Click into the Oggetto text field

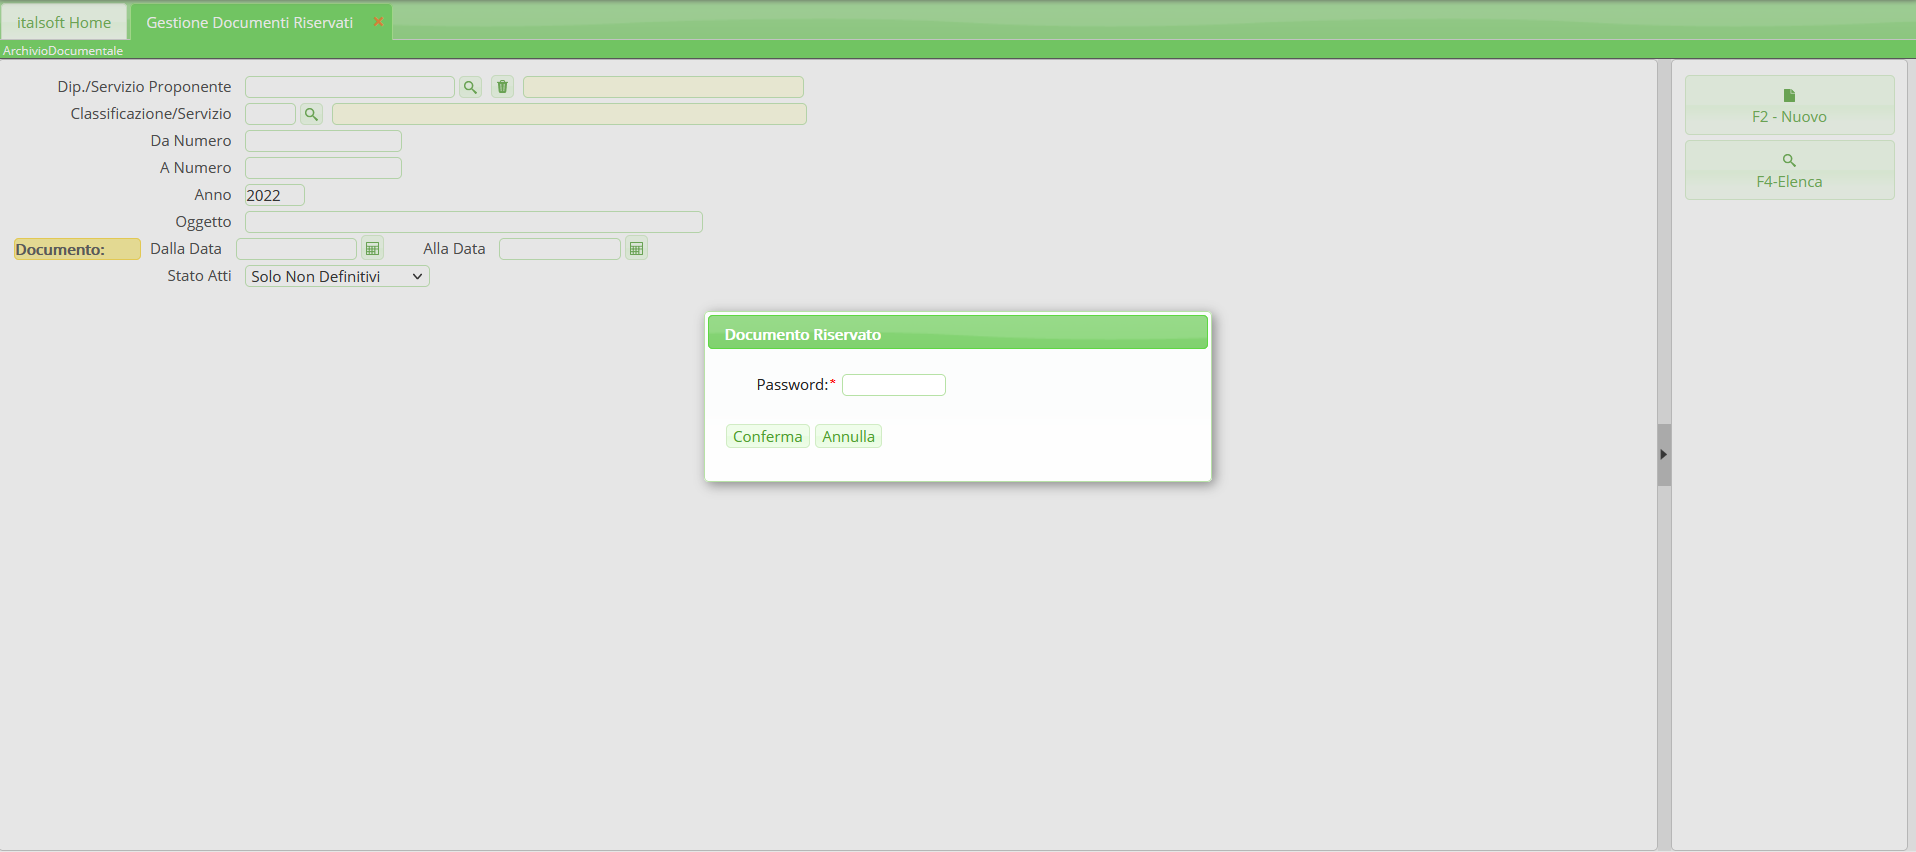click(x=473, y=222)
